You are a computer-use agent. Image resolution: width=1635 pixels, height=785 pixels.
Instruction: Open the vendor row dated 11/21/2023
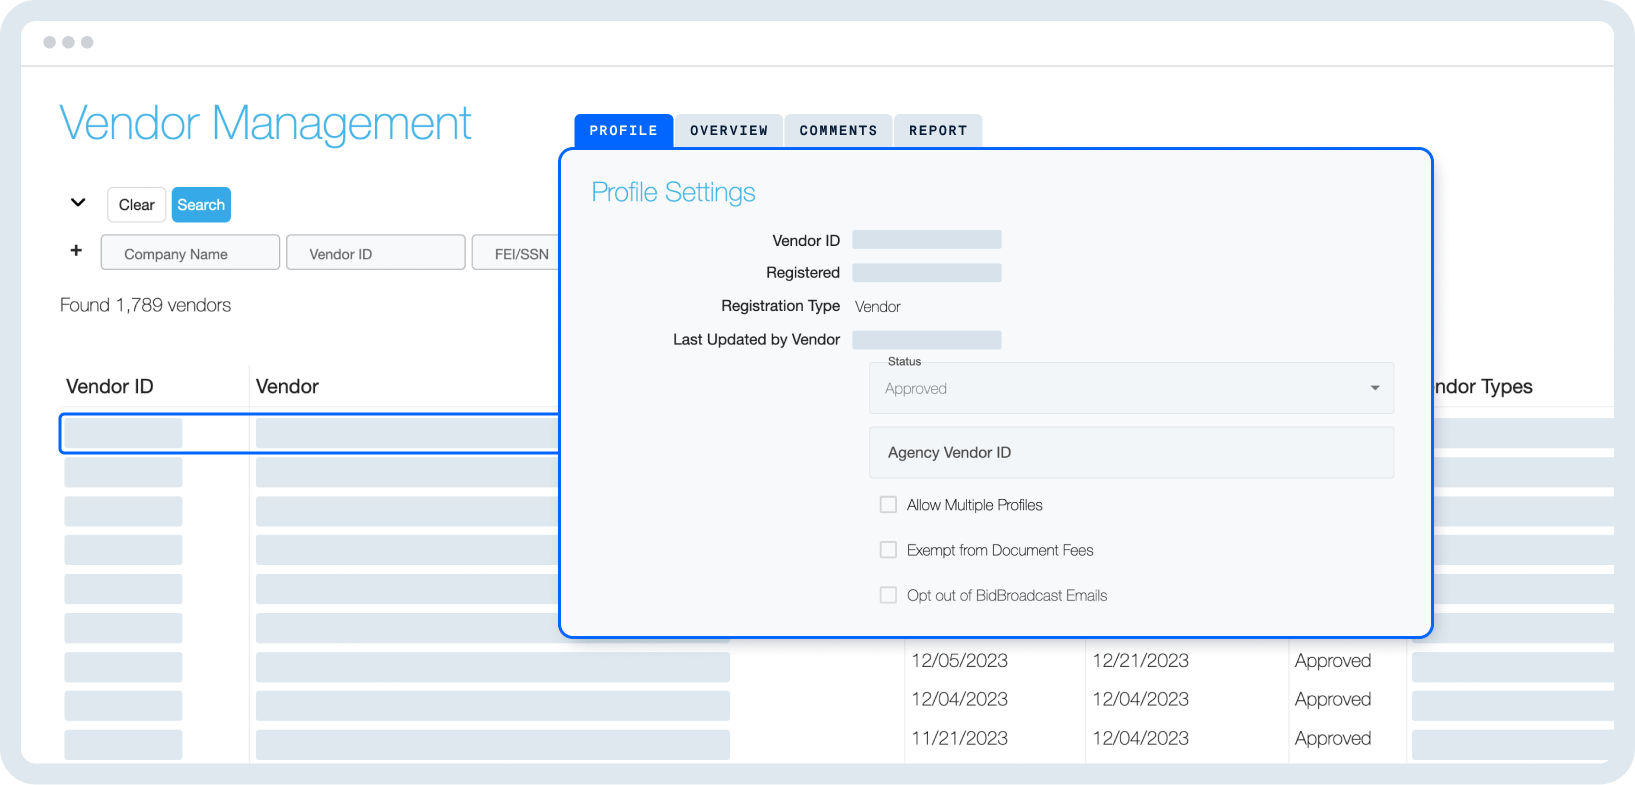point(959,739)
